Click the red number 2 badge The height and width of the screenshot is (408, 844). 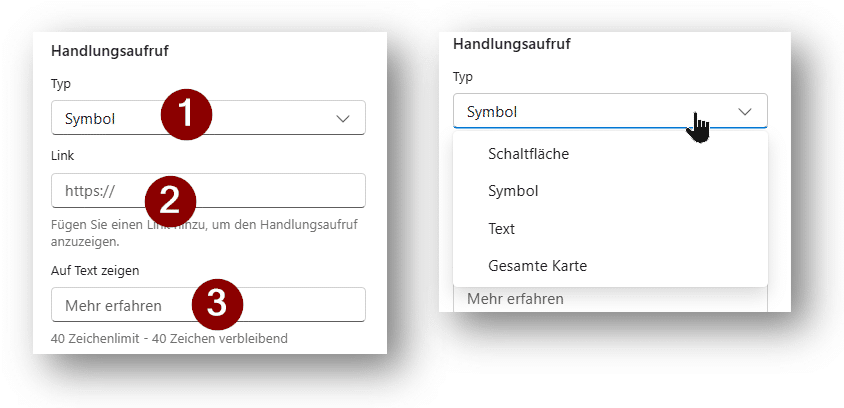coord(170,197)
